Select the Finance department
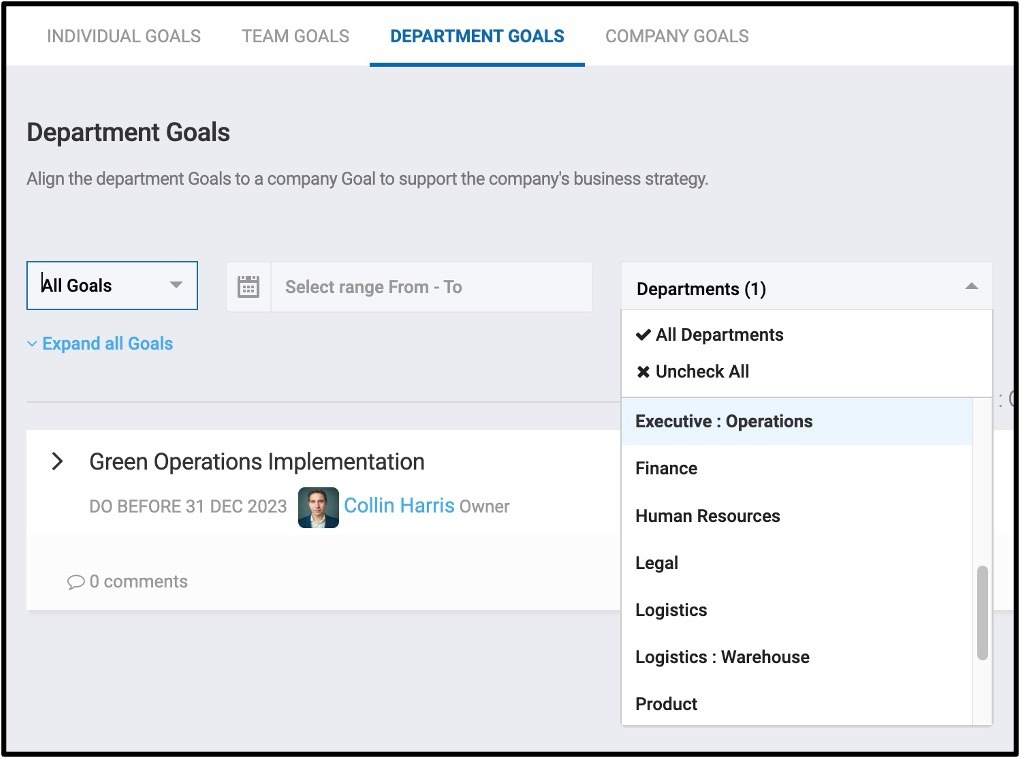Image resolution: width=1020 pixels, height=758 pixels. pos(666,468)
